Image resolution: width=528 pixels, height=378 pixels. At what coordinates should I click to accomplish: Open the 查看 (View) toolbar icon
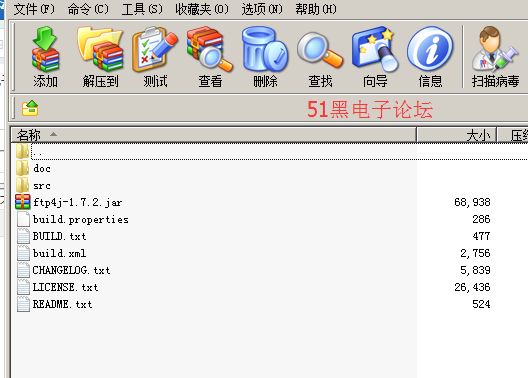click(210, 49)
